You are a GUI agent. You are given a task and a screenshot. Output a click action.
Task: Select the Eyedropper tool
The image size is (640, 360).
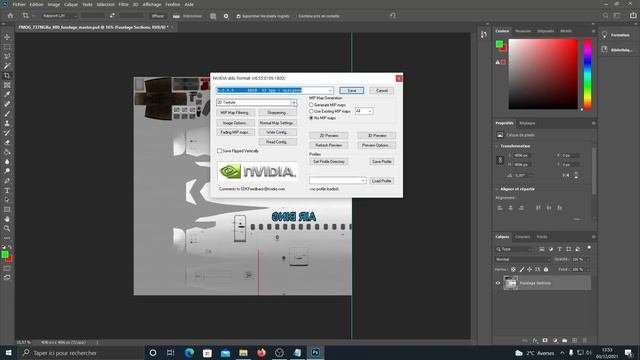[7, 95]
